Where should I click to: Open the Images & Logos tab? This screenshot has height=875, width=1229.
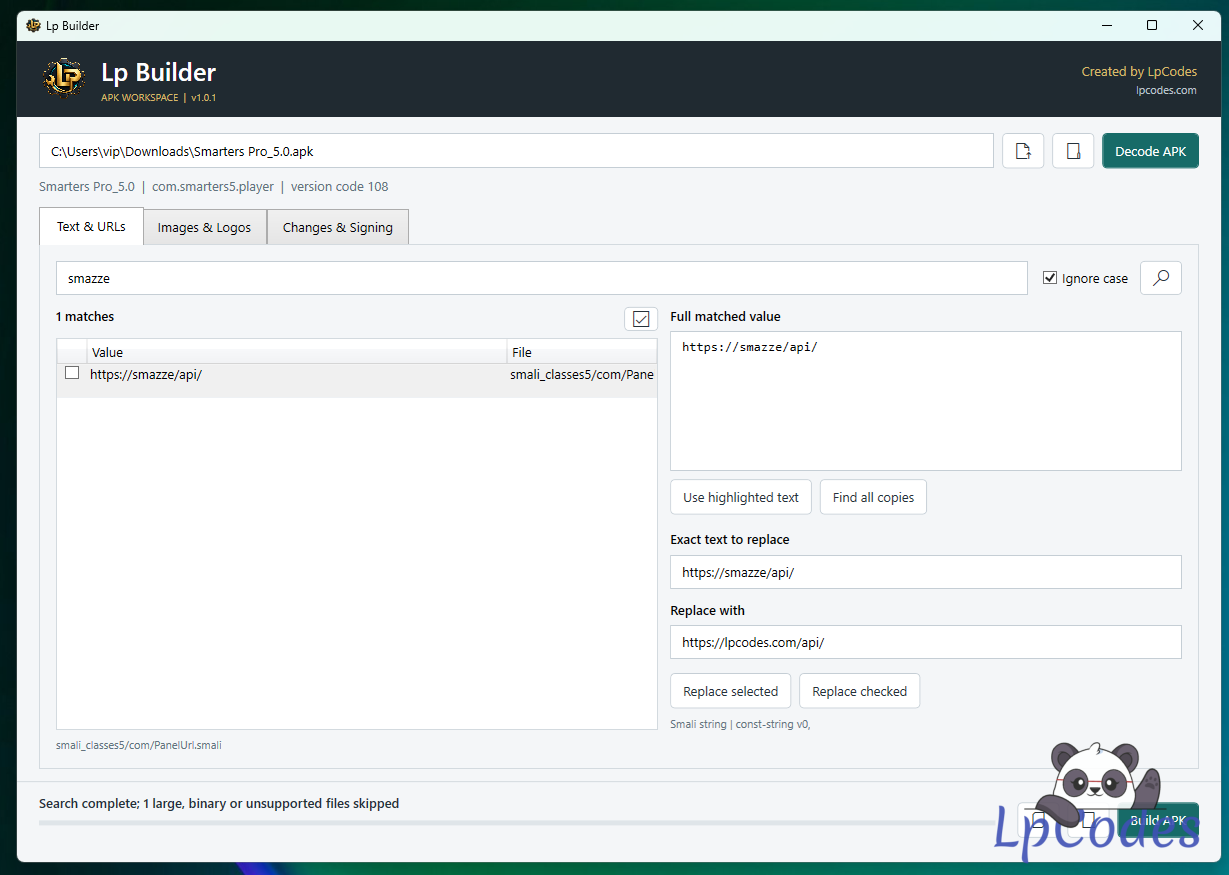pyautogui.click(x=205, y=227)
